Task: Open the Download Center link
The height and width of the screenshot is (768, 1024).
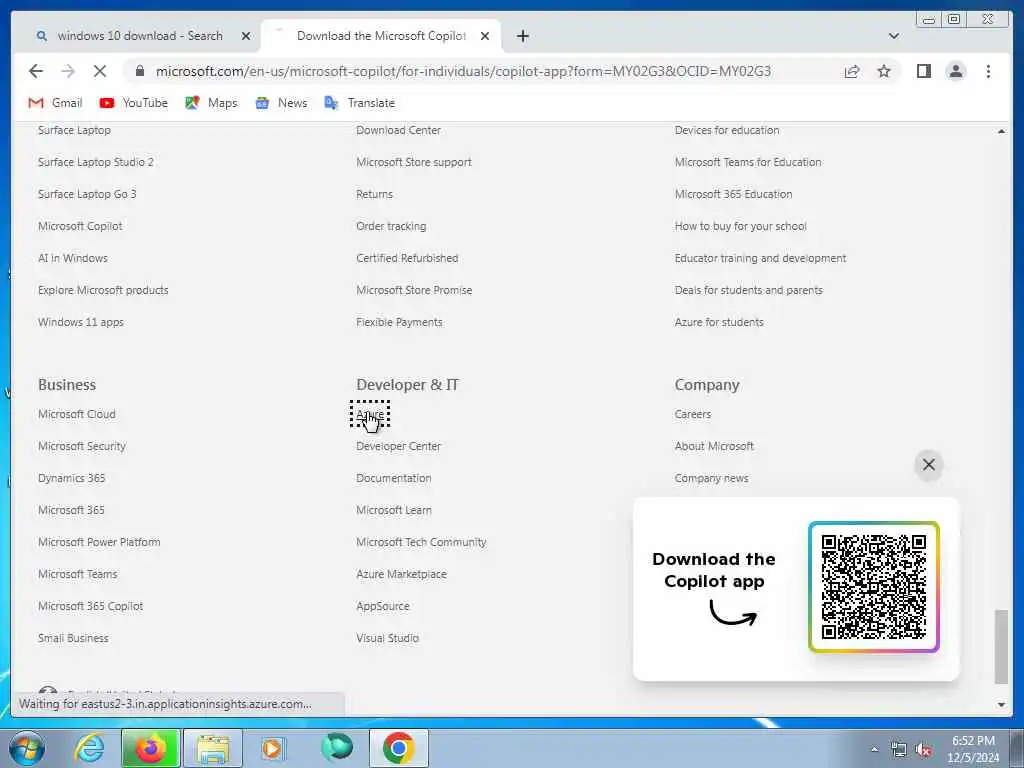Action: tap(398, 130)
